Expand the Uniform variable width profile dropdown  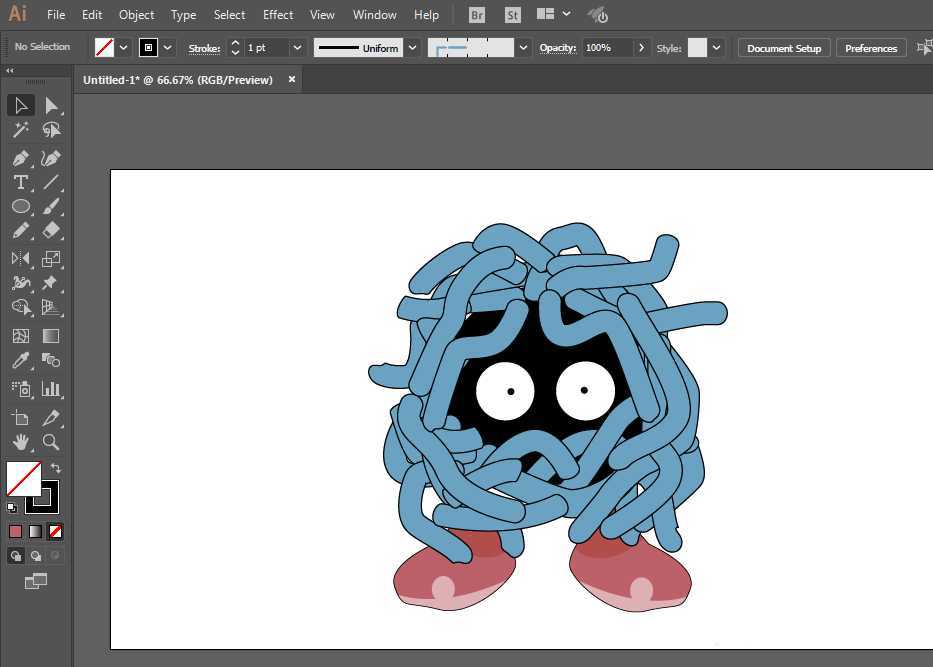412,48
